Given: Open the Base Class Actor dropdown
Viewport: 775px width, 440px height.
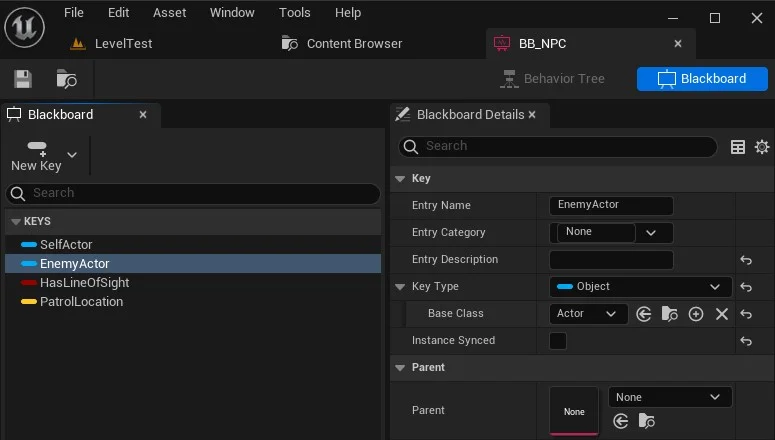Looking at the screenshot, I should tap(588, 313).
